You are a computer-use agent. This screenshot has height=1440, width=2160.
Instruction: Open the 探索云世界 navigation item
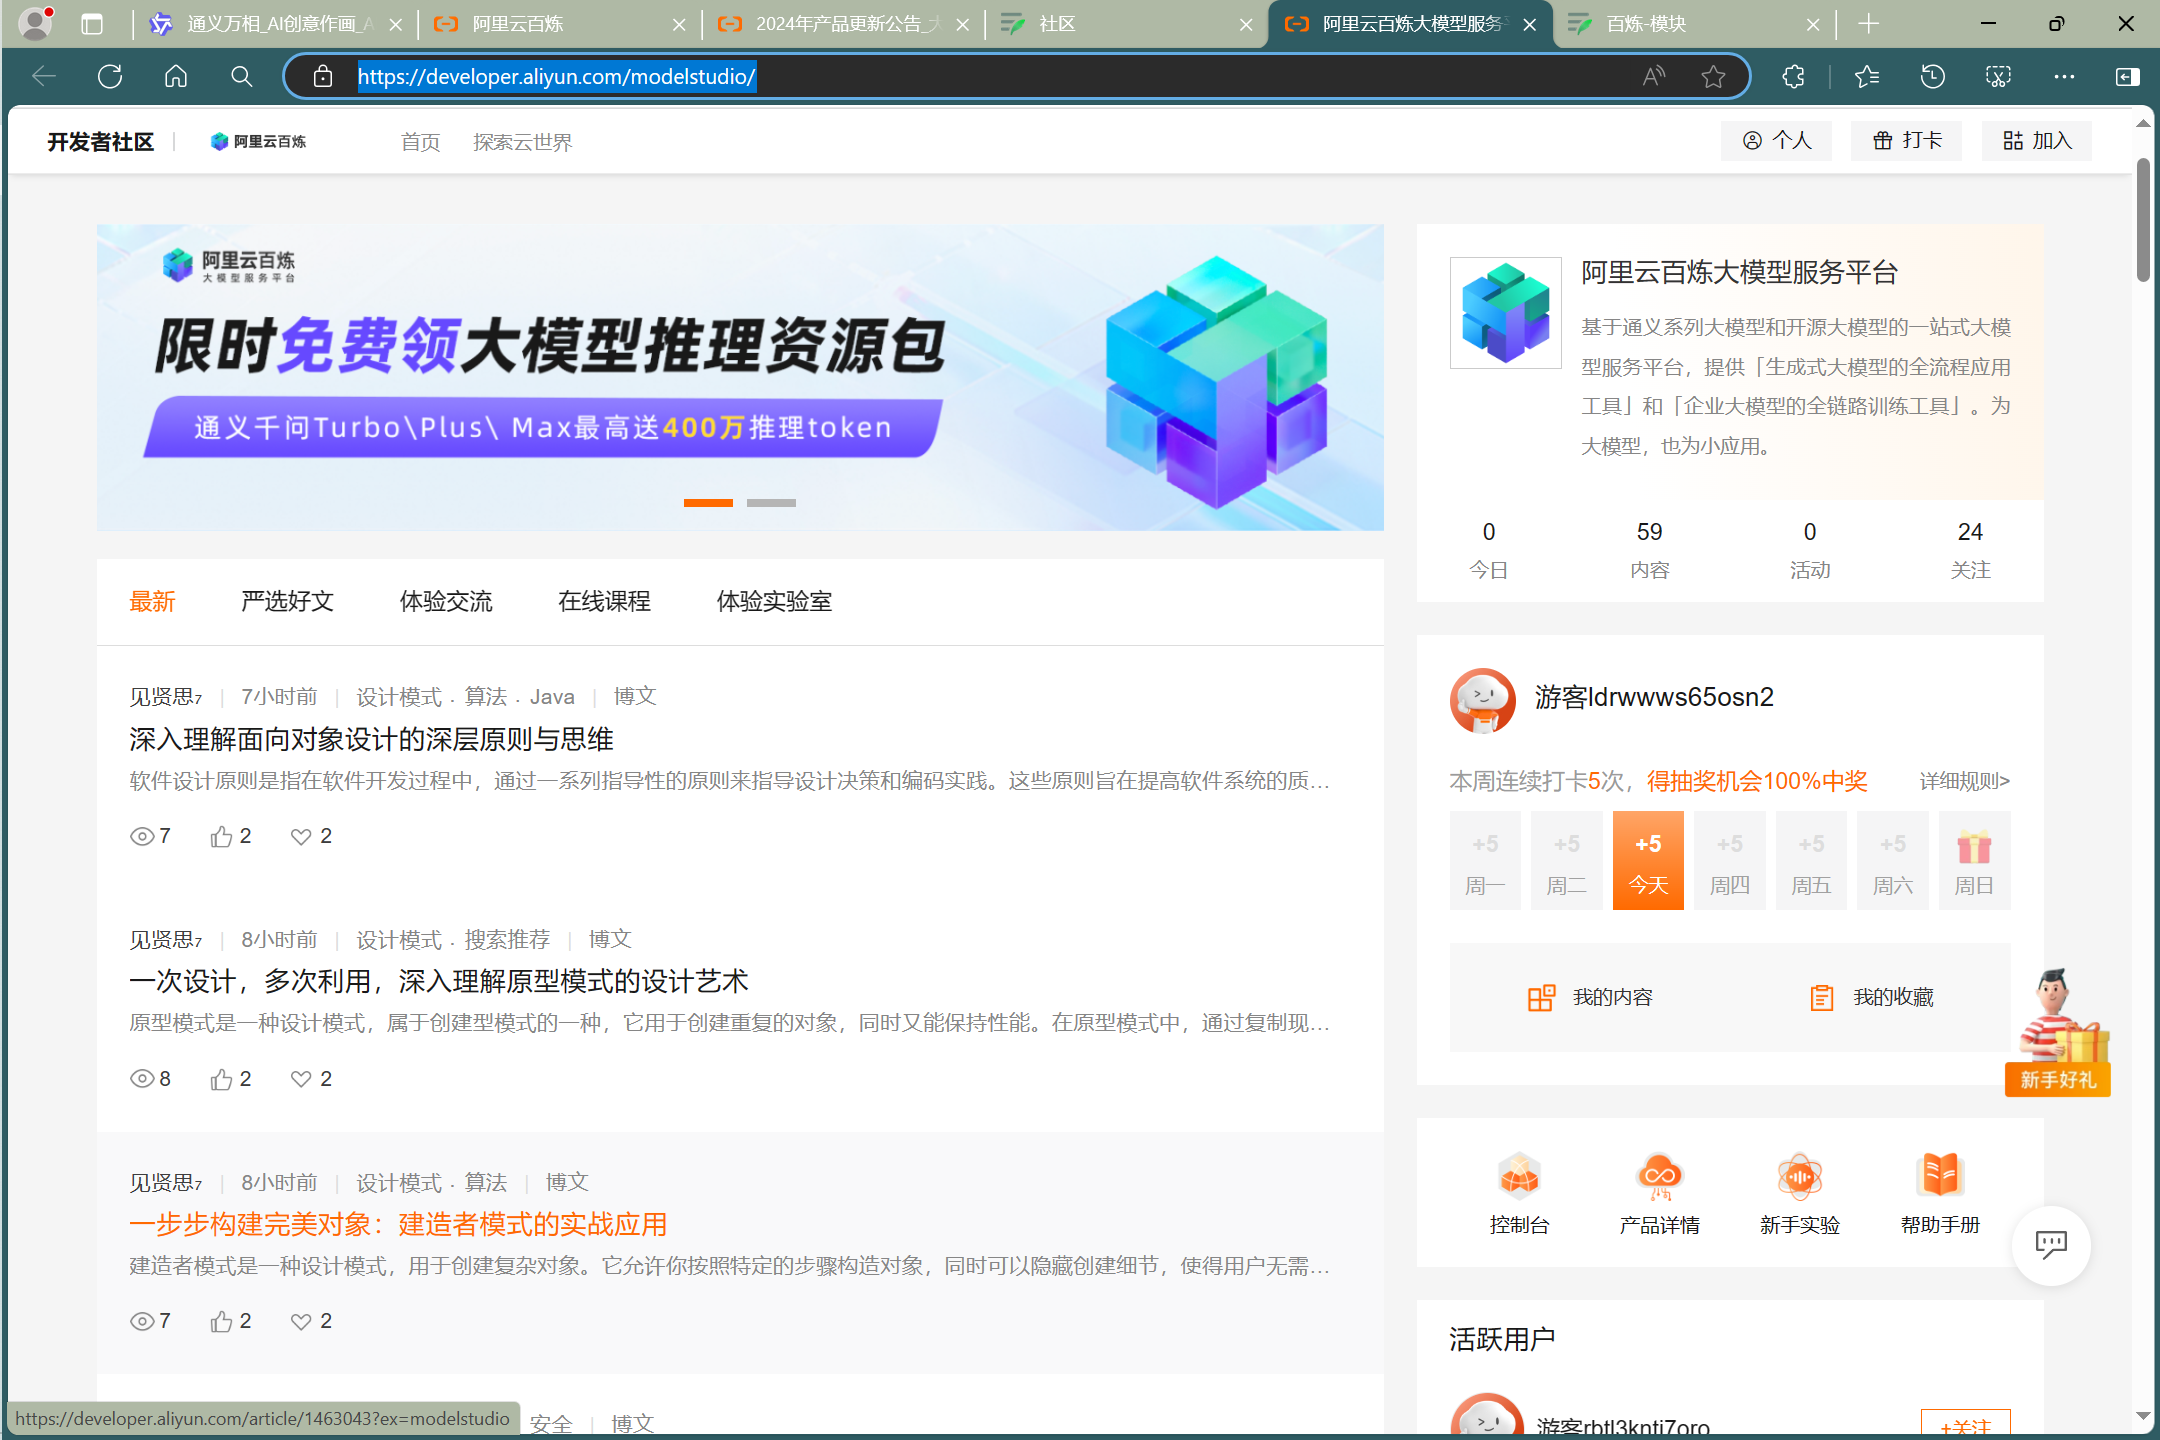point(522,142)
